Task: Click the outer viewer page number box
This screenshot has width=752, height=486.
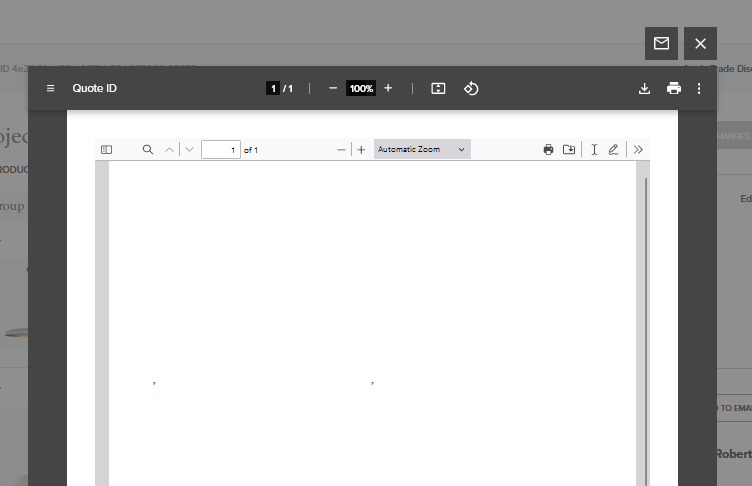Action: [x=273, y=88]
